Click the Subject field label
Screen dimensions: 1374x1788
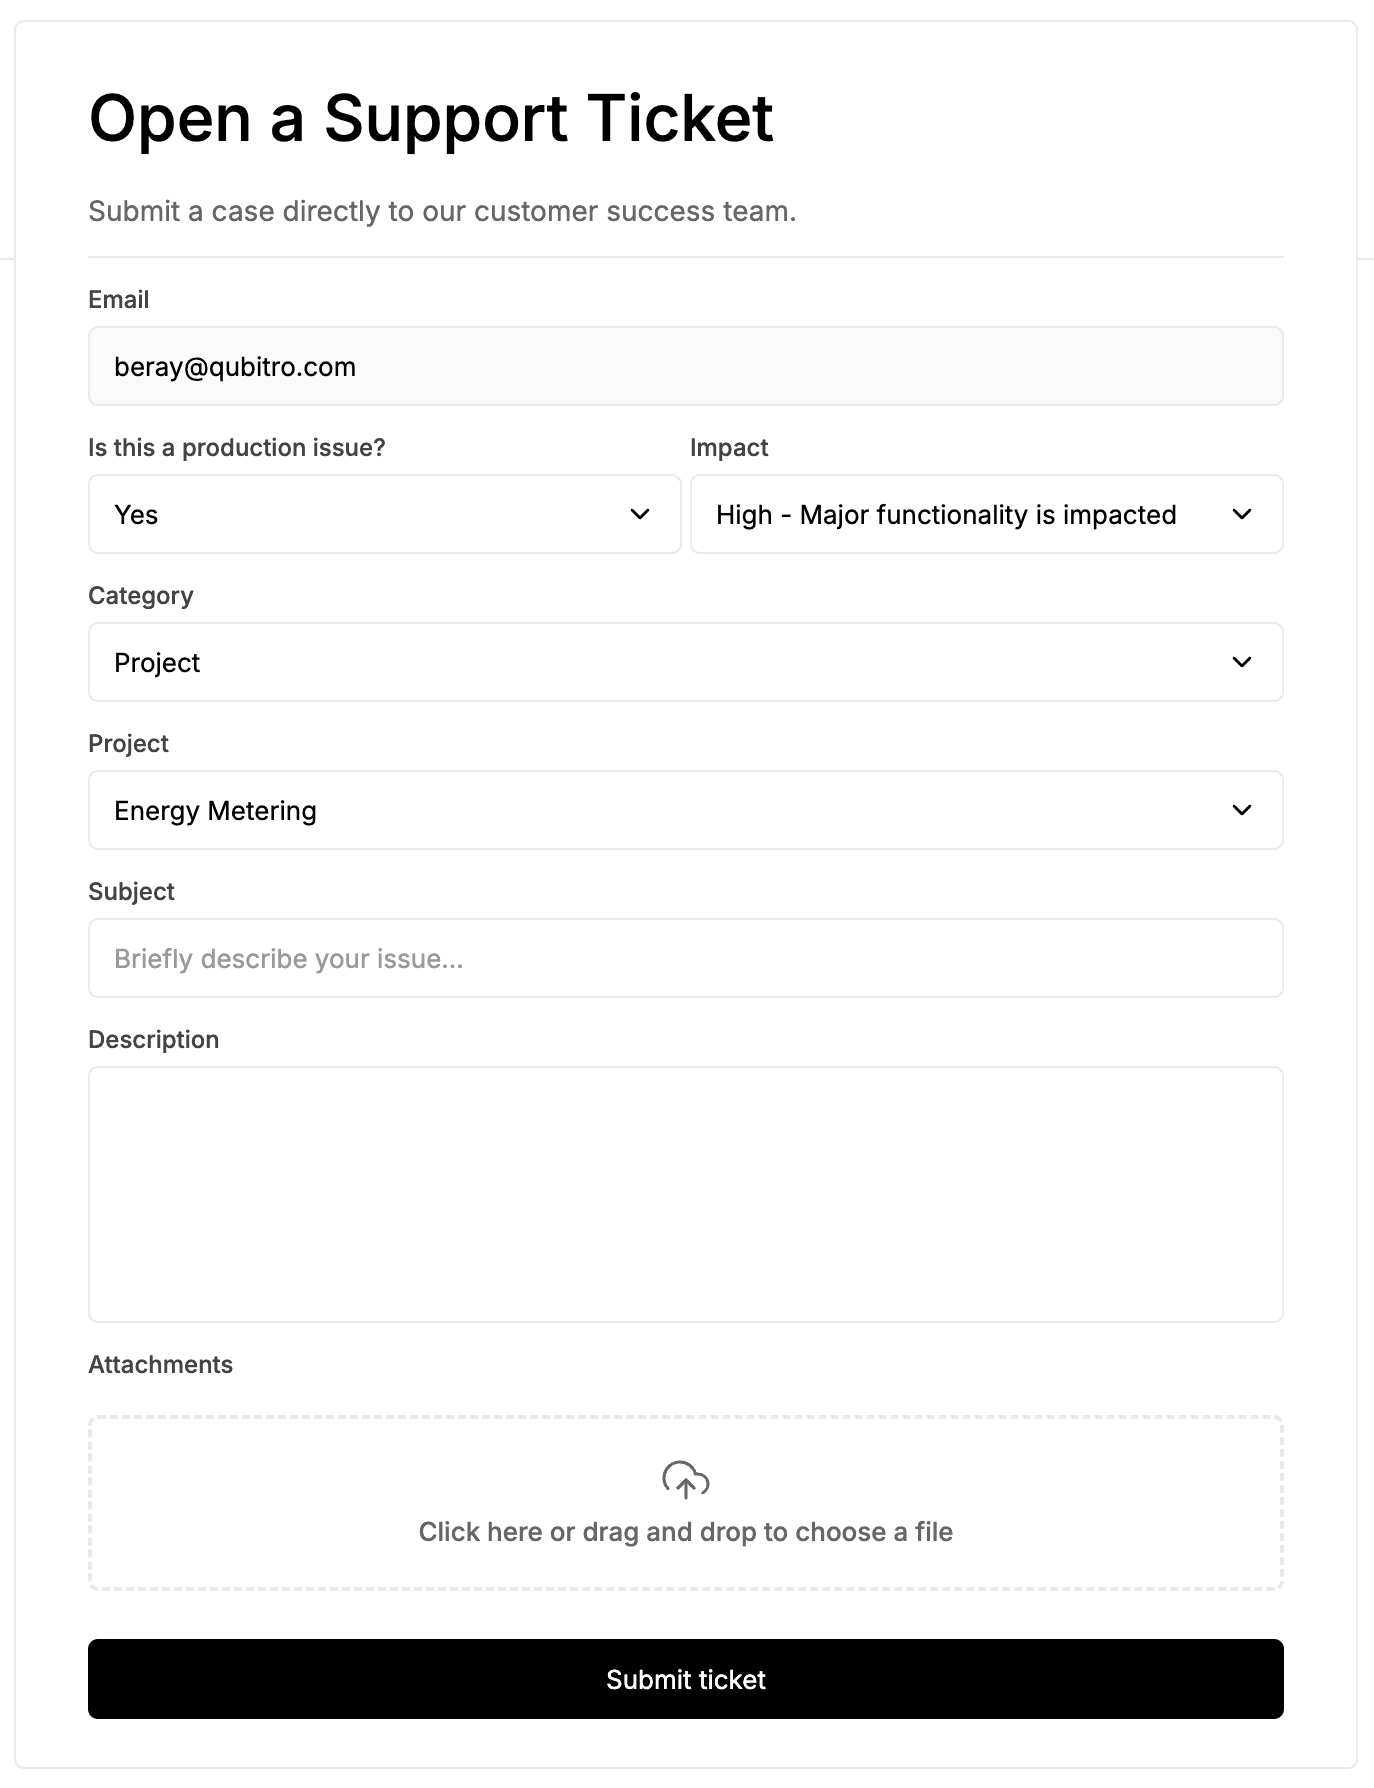pos(131,891)
